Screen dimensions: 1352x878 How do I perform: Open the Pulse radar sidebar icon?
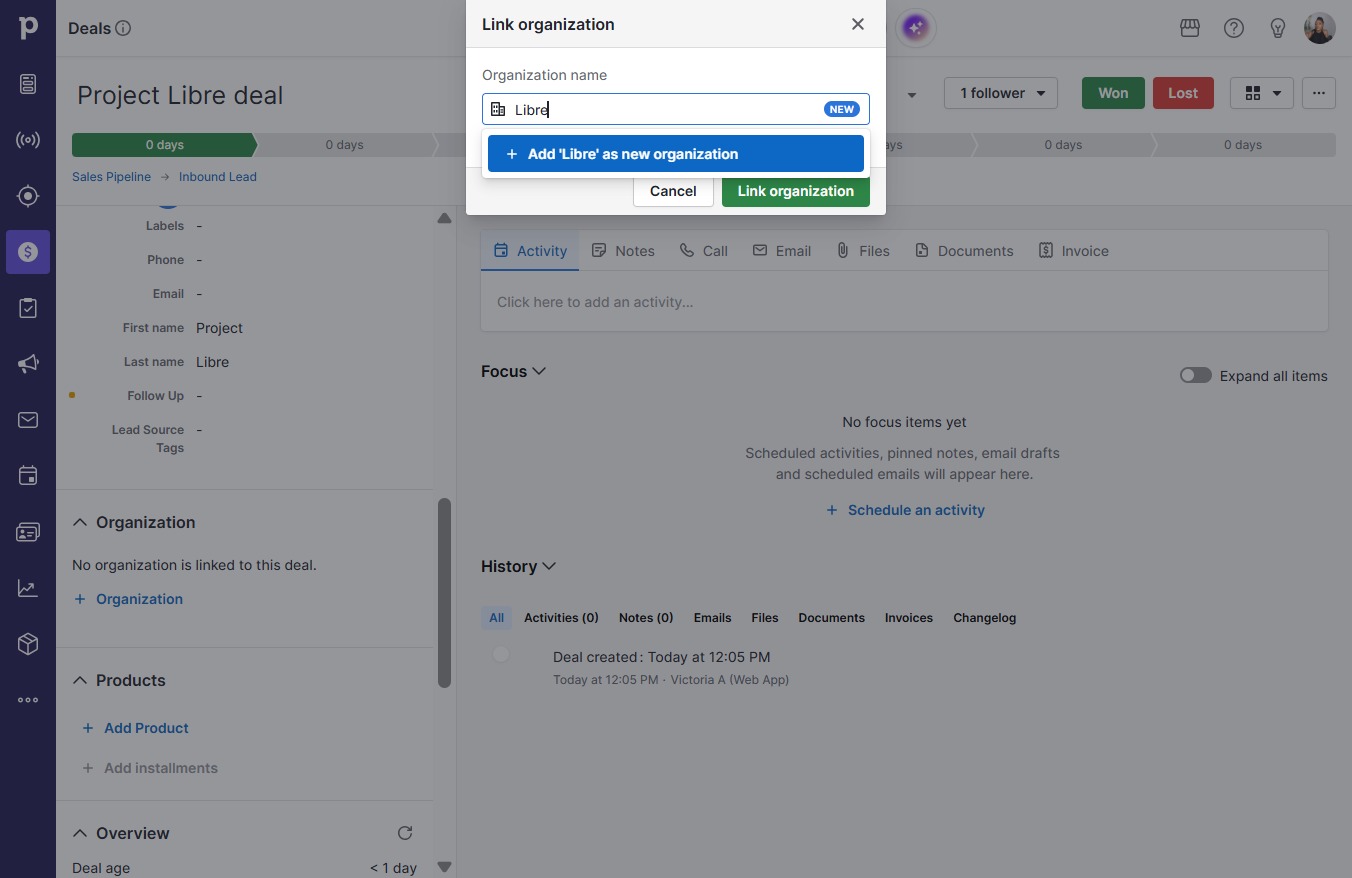click(28, 140)
